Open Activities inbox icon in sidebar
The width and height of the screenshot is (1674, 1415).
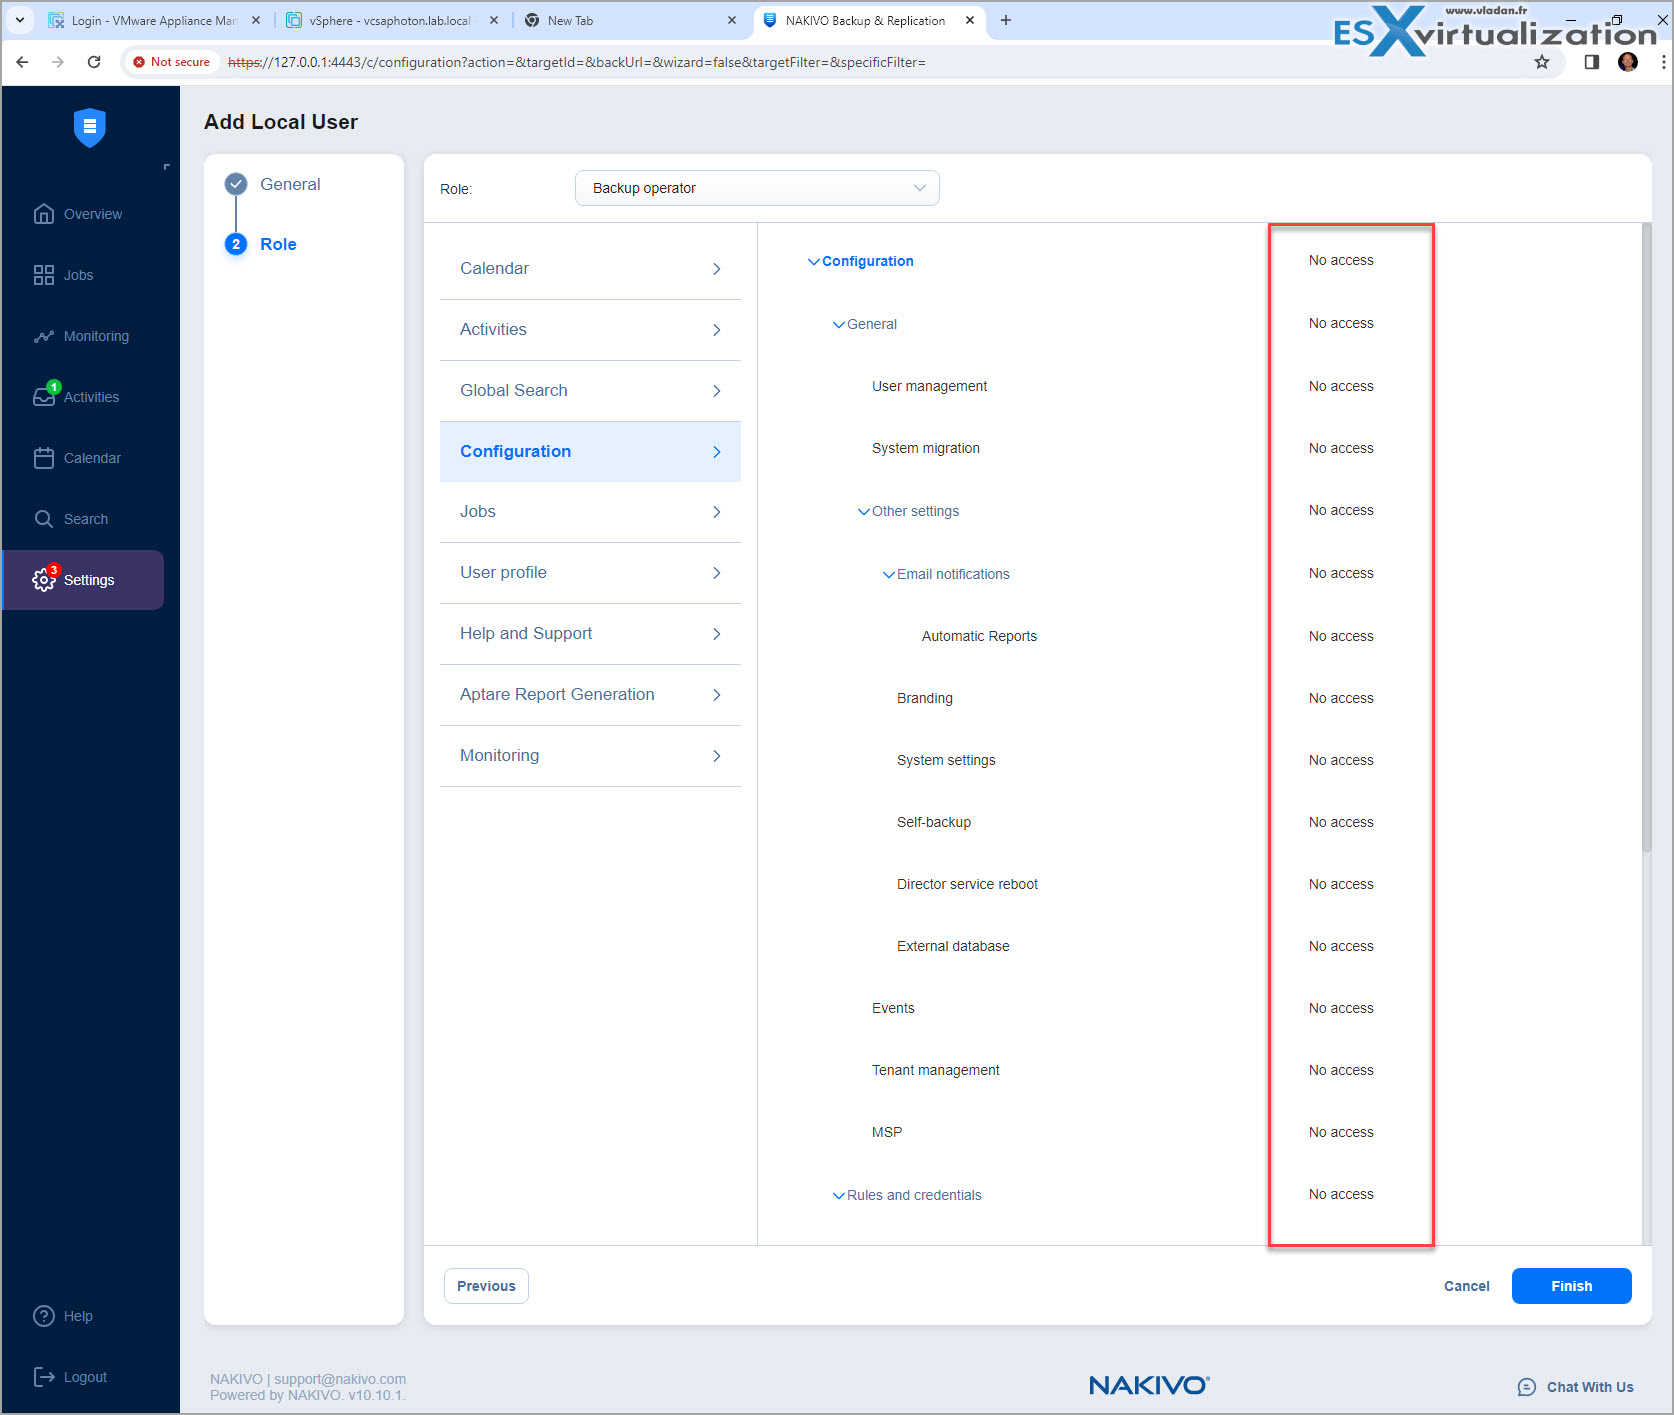coord(43,397)
